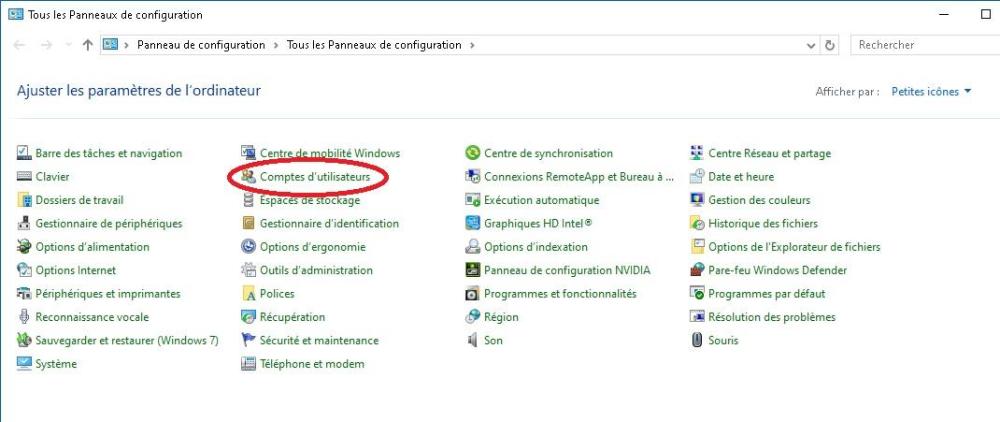Click the Dossiers de travail icon
This screenshot has height=422, width=1000.
(24, 200)
